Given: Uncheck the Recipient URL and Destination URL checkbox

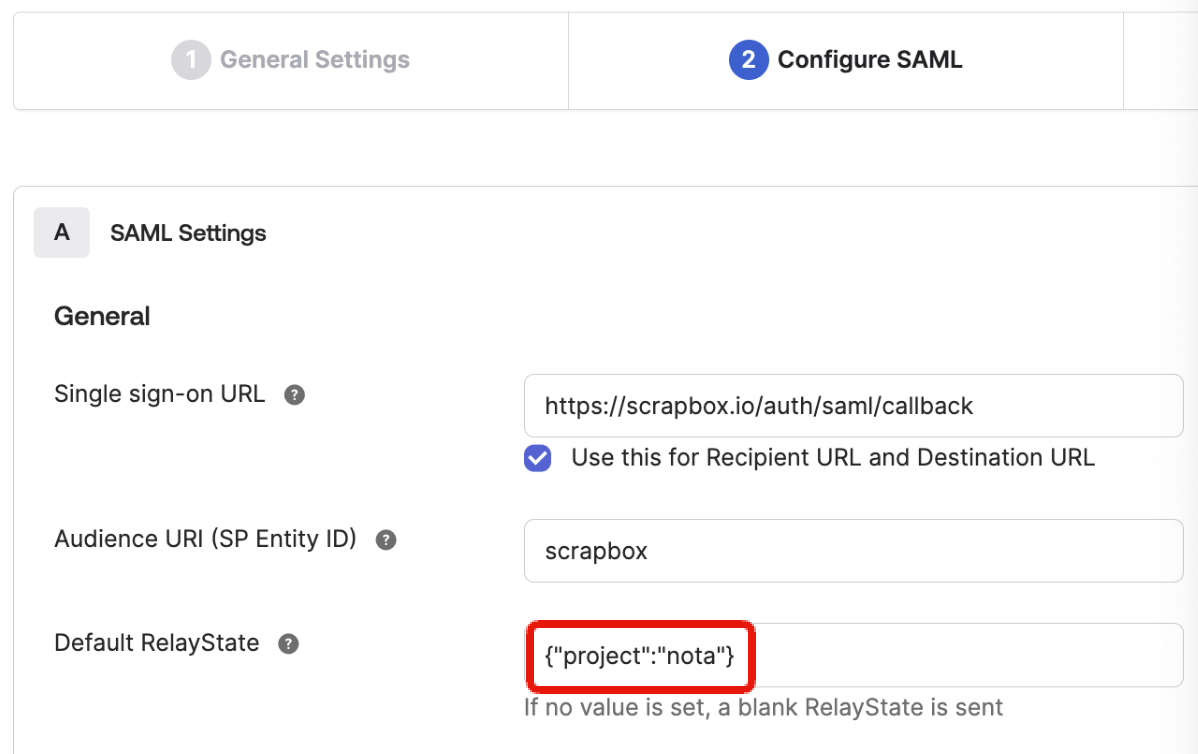Looking at the screenshot, I should coord(538,459).
